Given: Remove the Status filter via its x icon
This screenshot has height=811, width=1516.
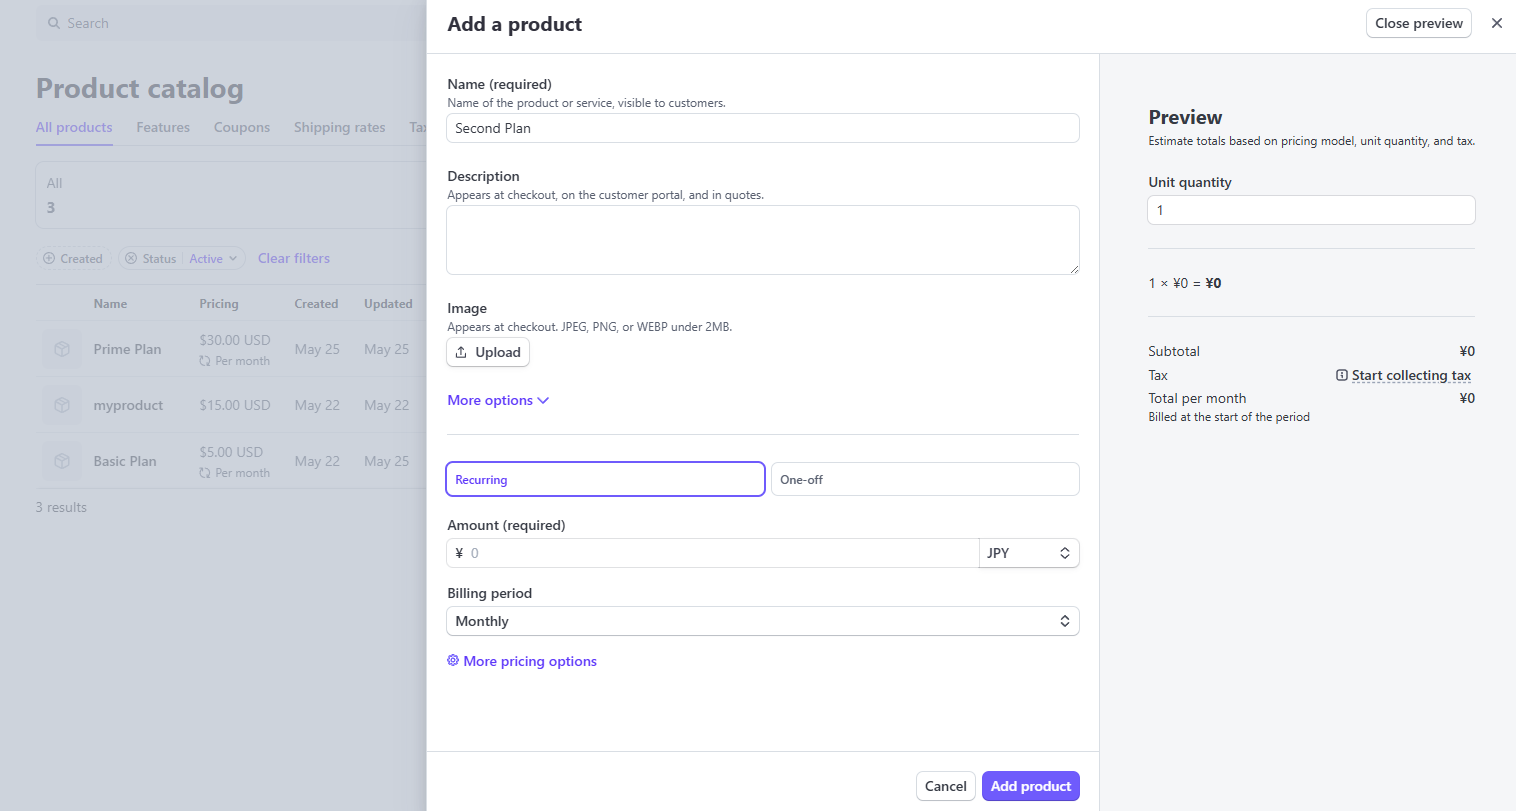Looking at the screenshot, I should tap(131, 258).
